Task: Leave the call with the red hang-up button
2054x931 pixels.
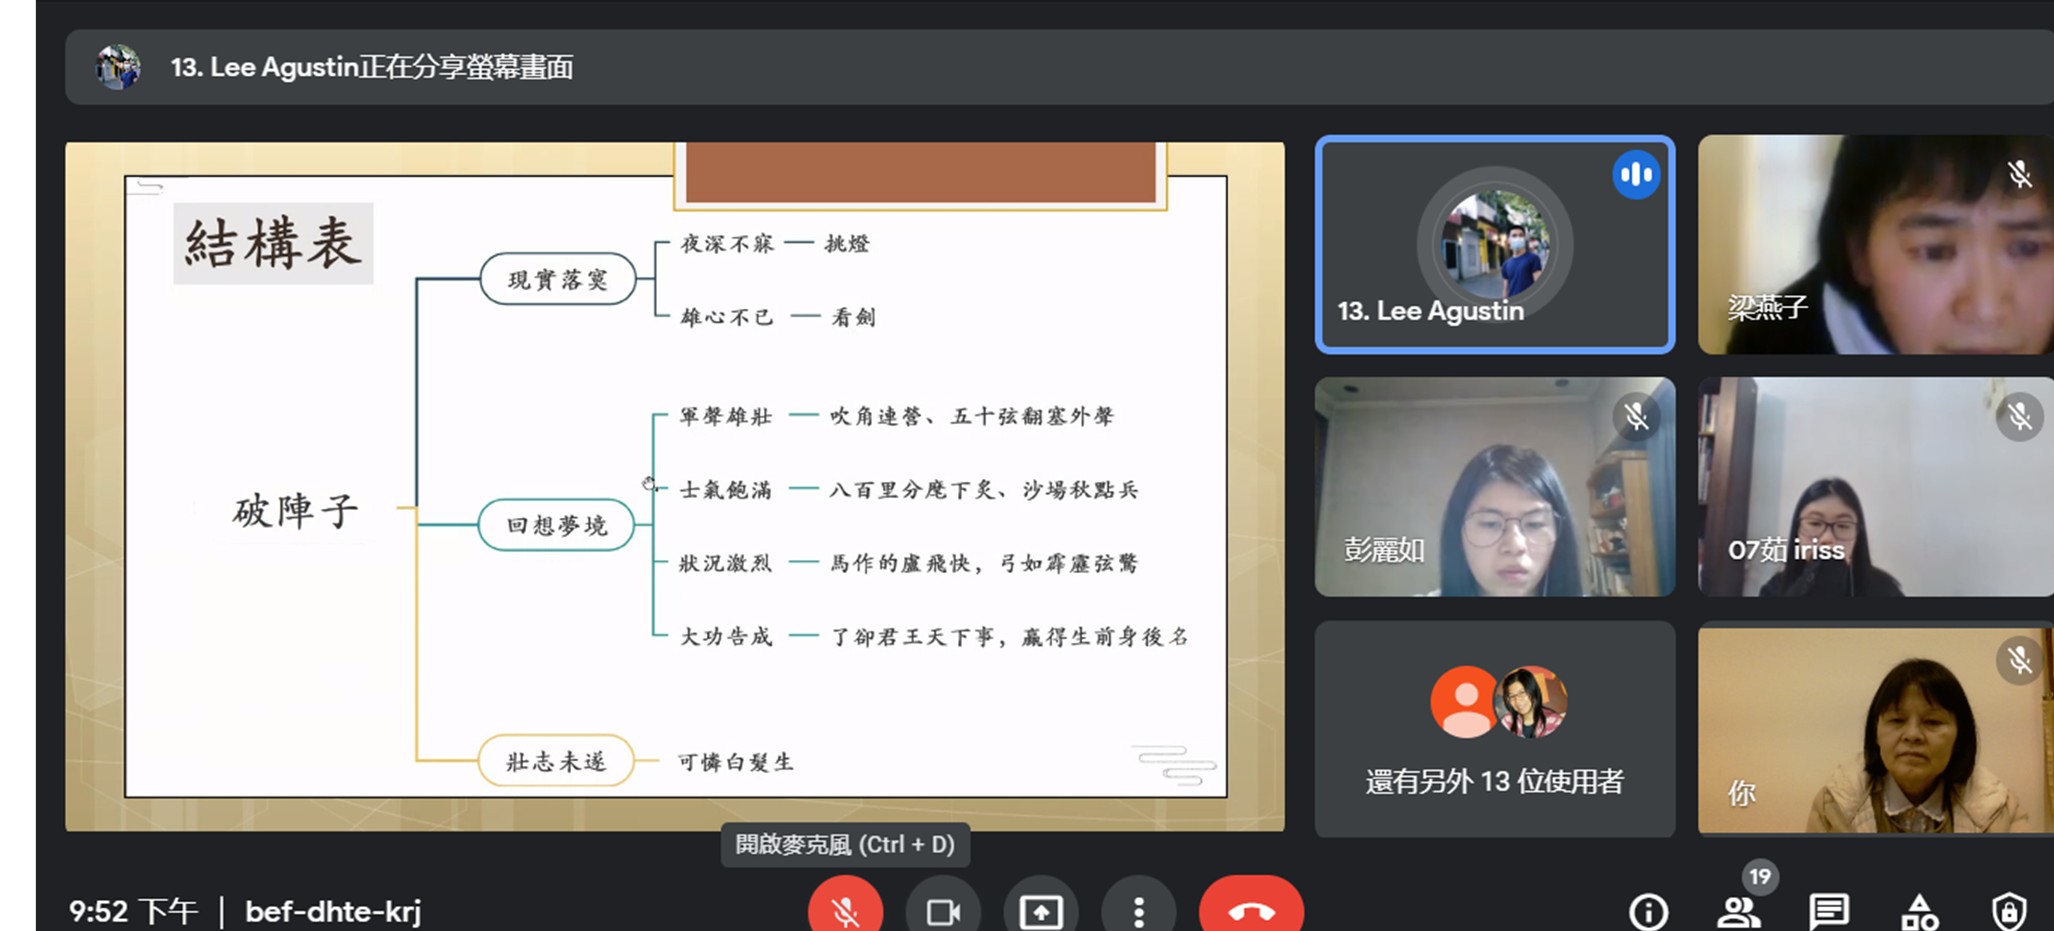Action: tap(1250, 911)
